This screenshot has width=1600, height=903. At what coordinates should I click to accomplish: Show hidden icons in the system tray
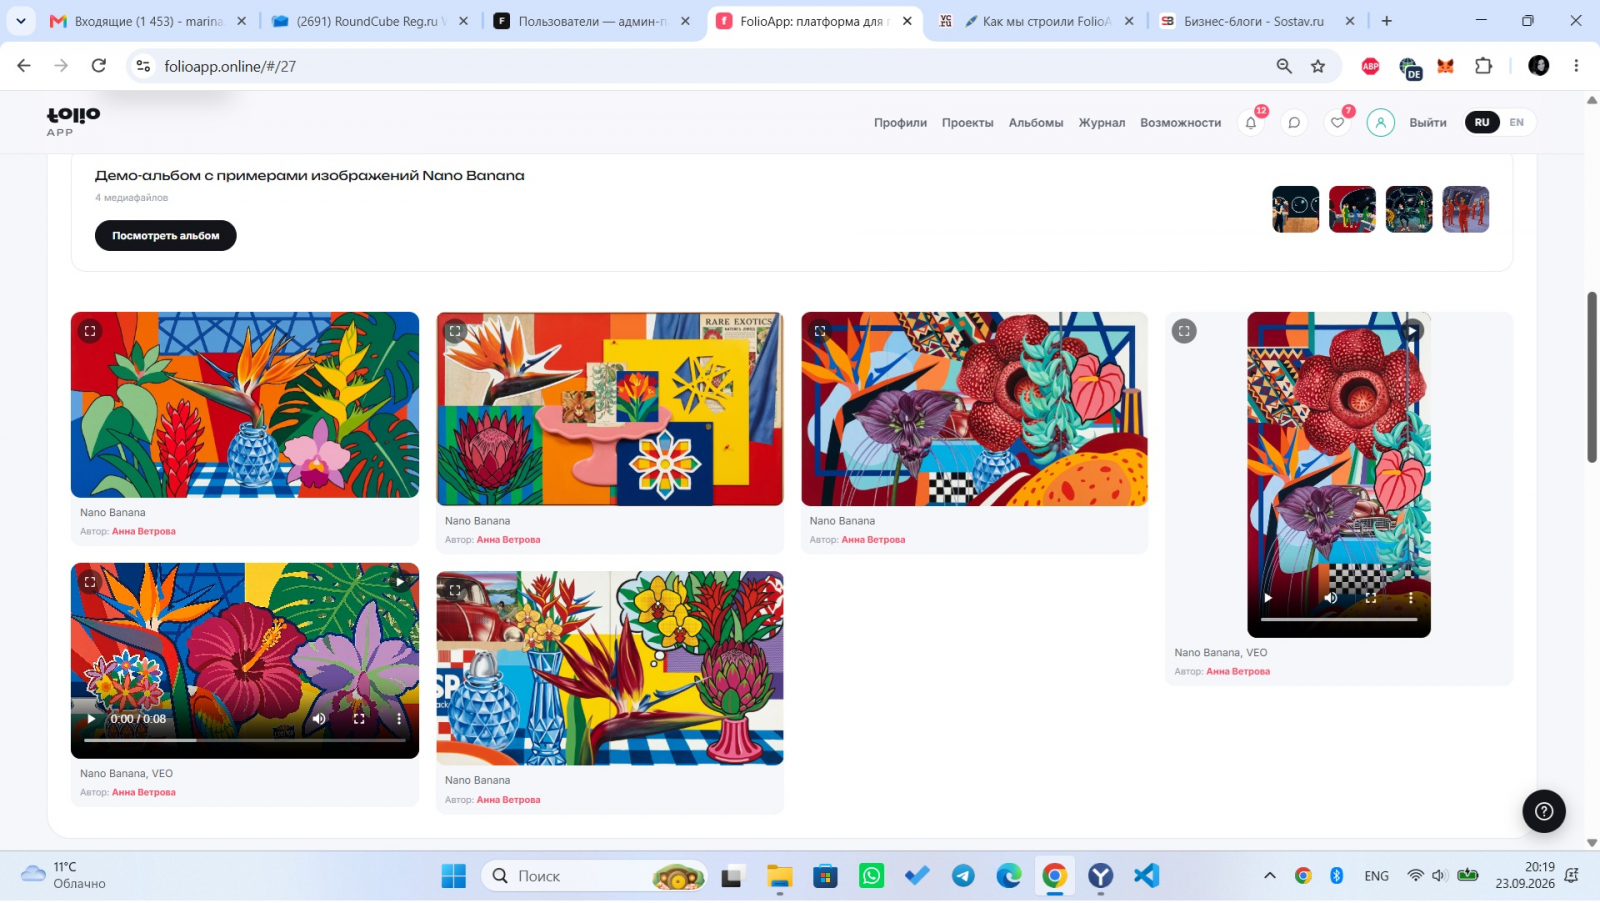pyautogui.click(x=1270, y=876)
